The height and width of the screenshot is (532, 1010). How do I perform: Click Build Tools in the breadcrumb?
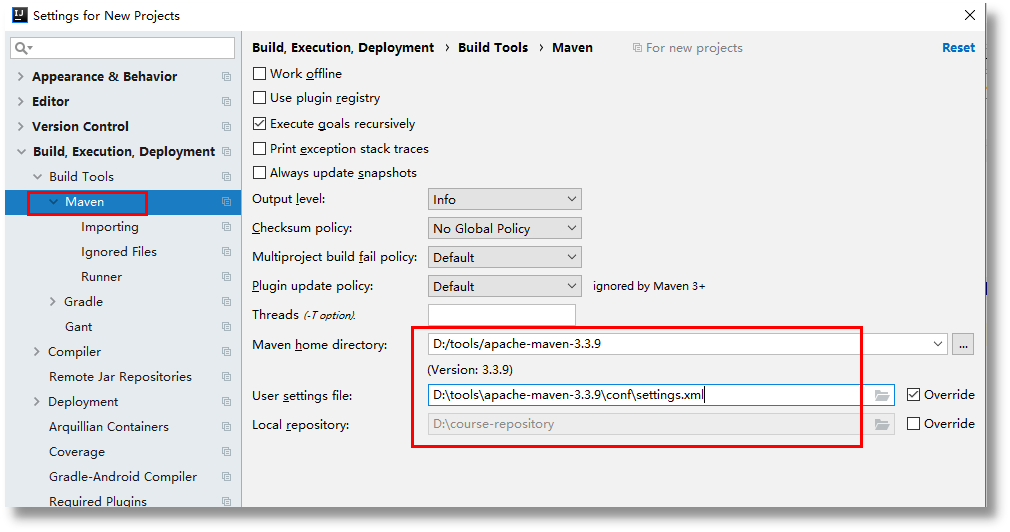tap(493, 48)
